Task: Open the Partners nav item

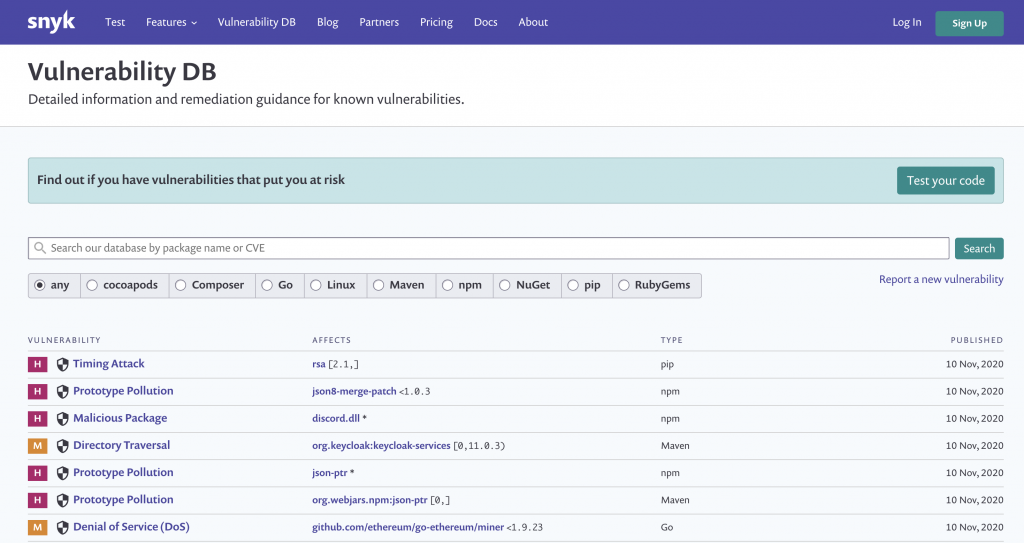Action: point(379,22)
